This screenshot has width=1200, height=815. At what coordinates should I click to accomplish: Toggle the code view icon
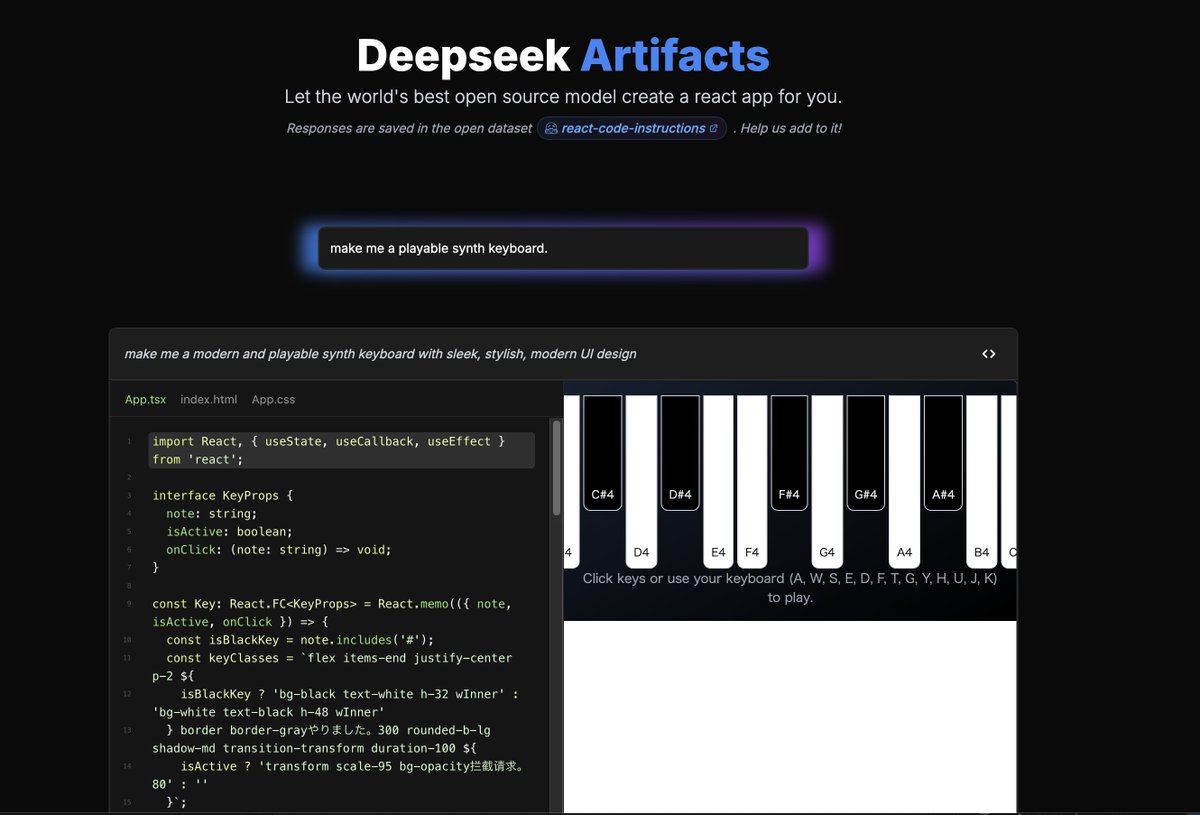click(988, 354)
